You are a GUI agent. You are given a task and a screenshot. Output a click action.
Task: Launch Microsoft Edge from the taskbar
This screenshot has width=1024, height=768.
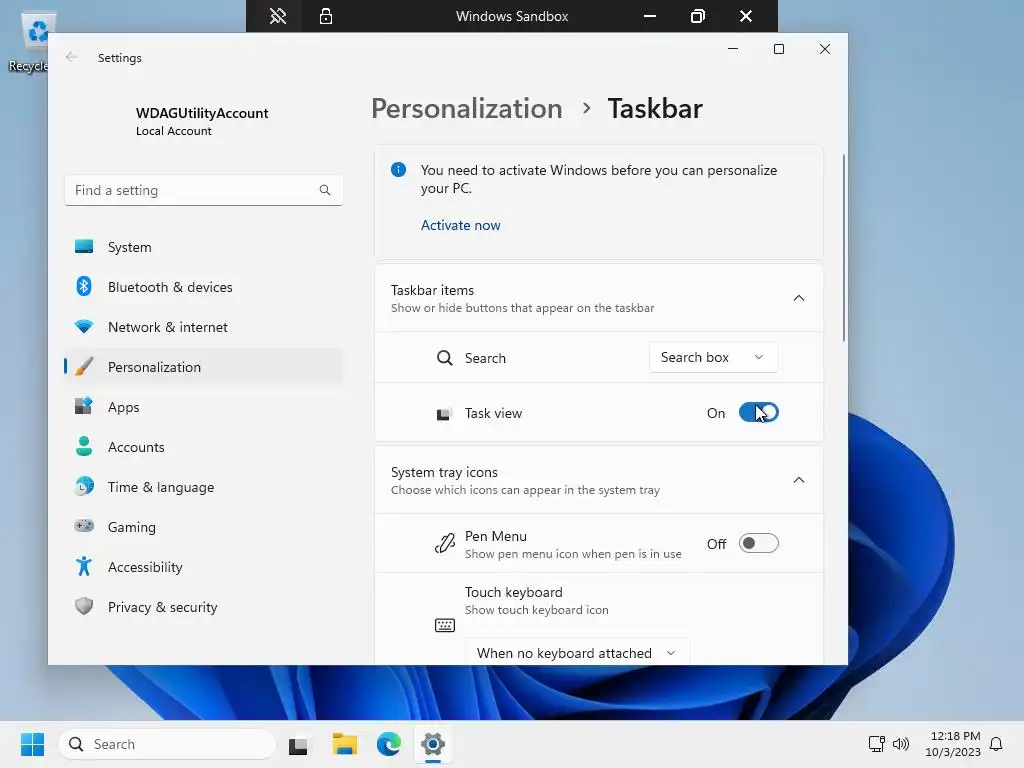tap(389, 744)
